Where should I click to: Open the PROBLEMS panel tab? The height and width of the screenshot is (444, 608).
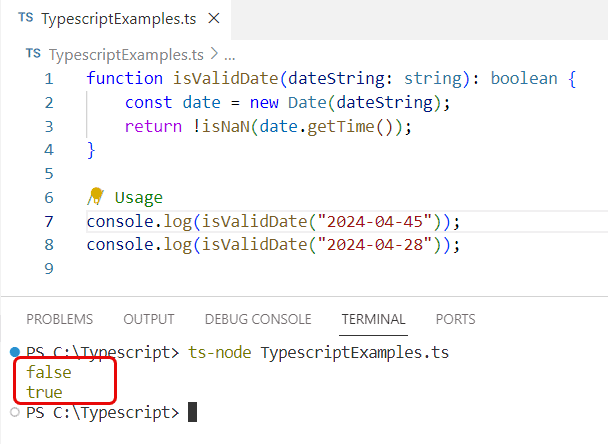pyautogui.click(x=60, y=319)
